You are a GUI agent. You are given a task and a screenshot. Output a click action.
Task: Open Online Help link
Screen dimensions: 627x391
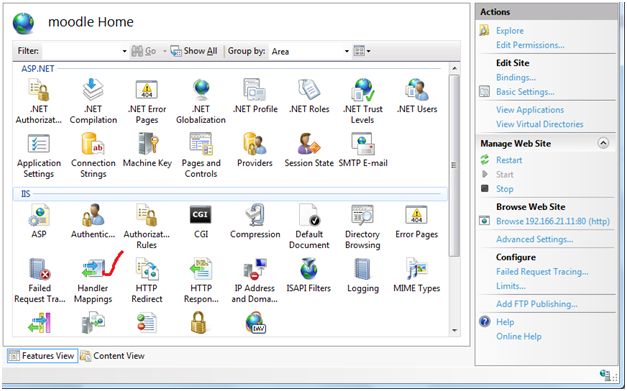click(519, 337)
